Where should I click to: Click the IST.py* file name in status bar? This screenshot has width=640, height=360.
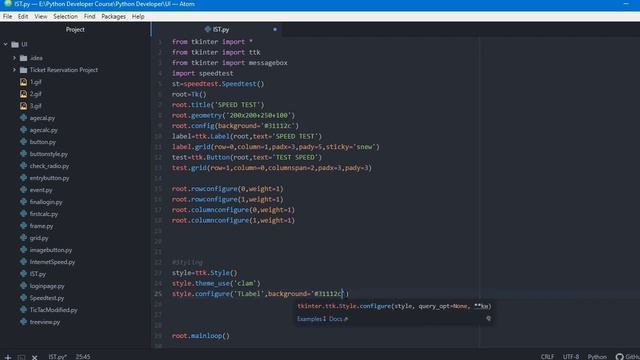58,357
